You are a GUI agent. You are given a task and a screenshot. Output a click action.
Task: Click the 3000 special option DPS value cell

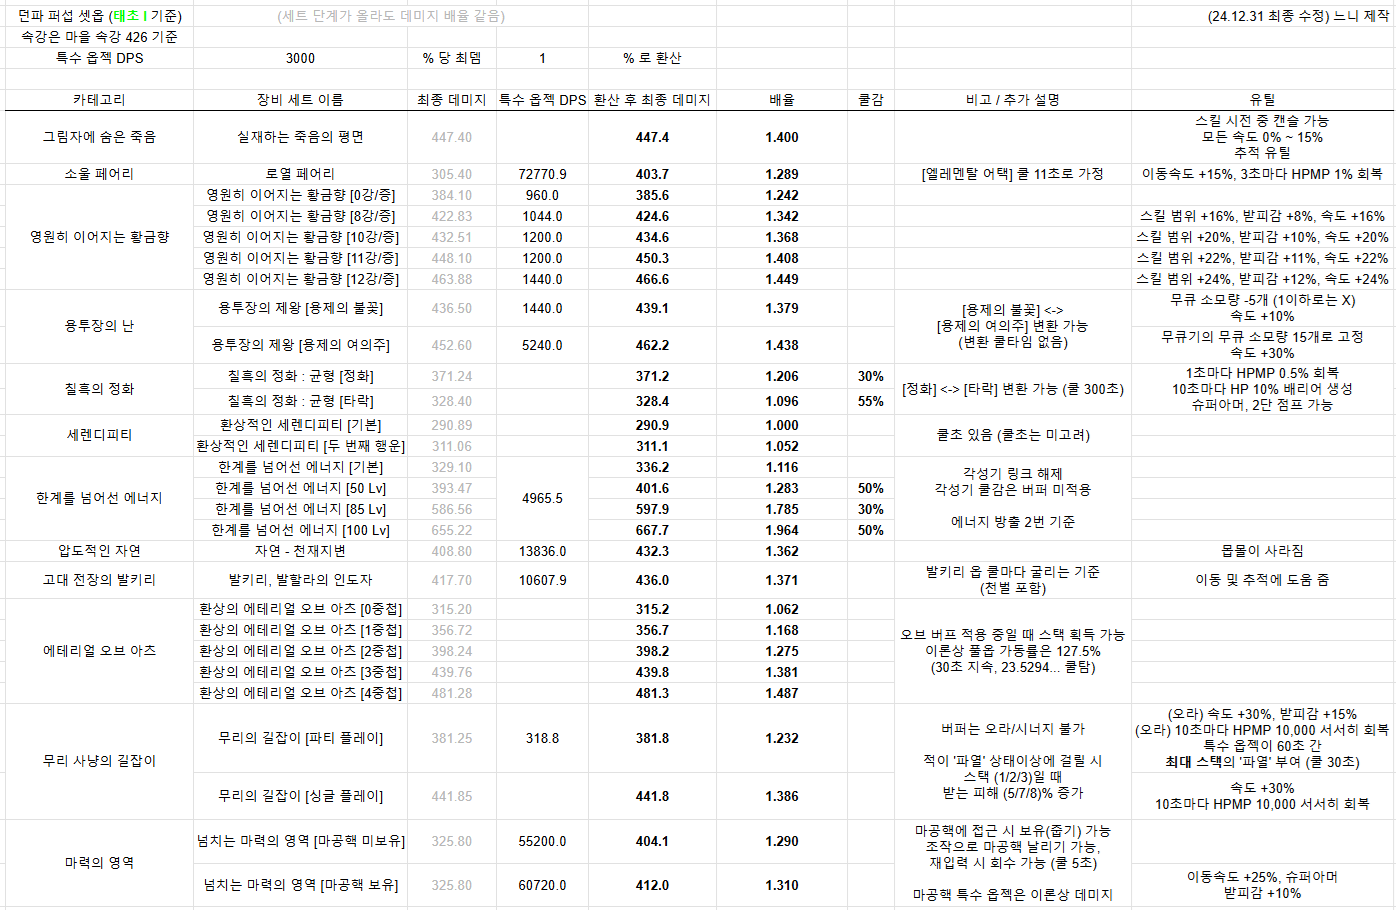coord(300,58)
